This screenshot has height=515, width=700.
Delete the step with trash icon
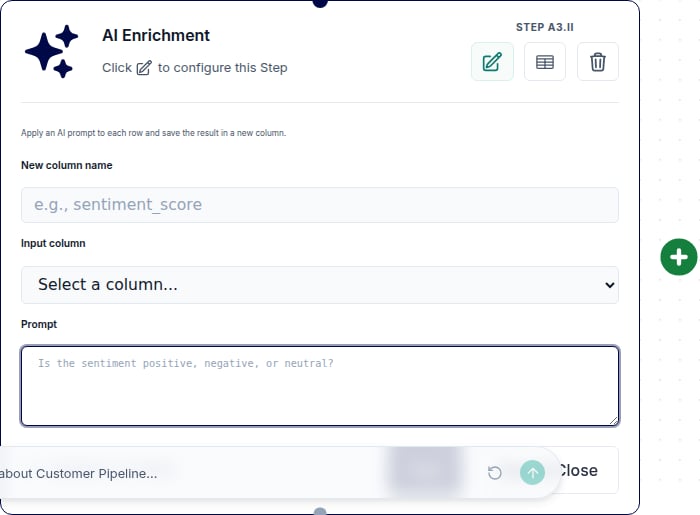598,62
